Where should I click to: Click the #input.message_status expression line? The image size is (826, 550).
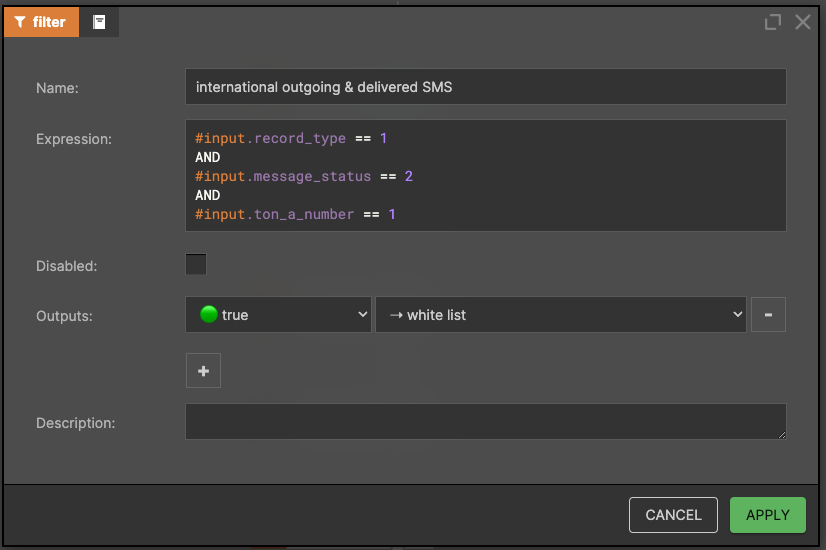304,176
